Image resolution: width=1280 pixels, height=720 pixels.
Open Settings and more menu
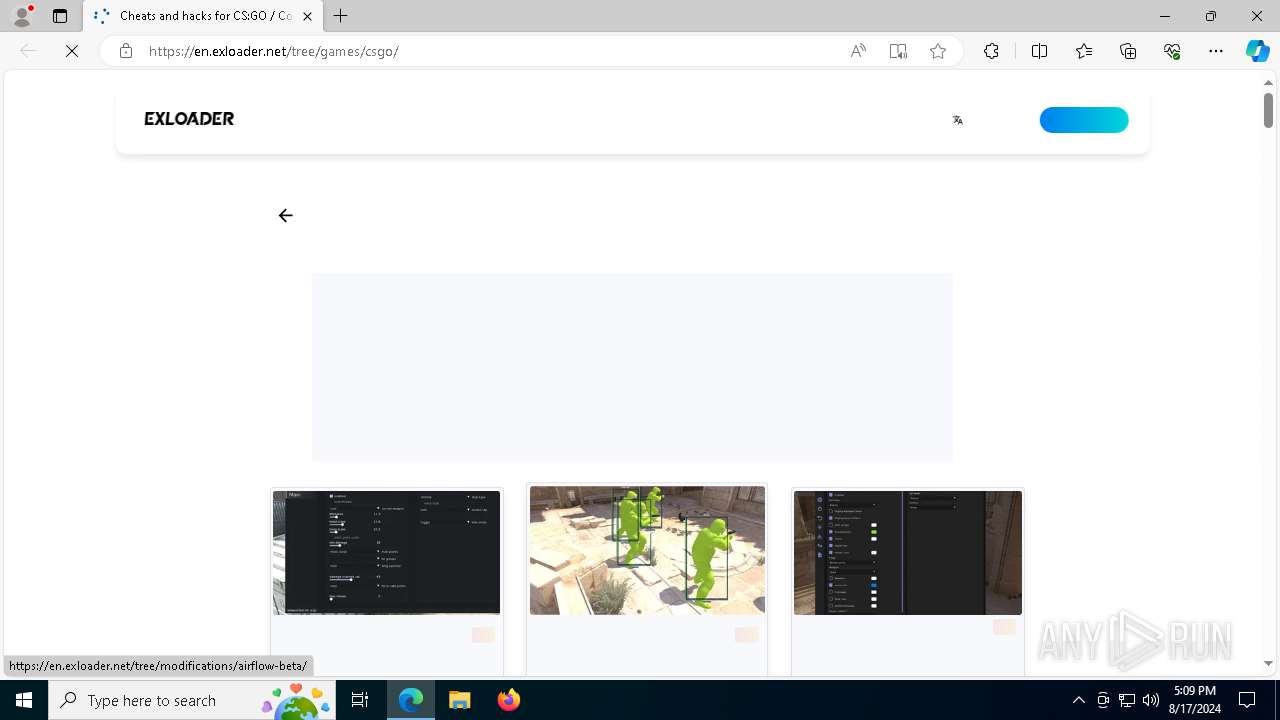[x=1216, y=51]
